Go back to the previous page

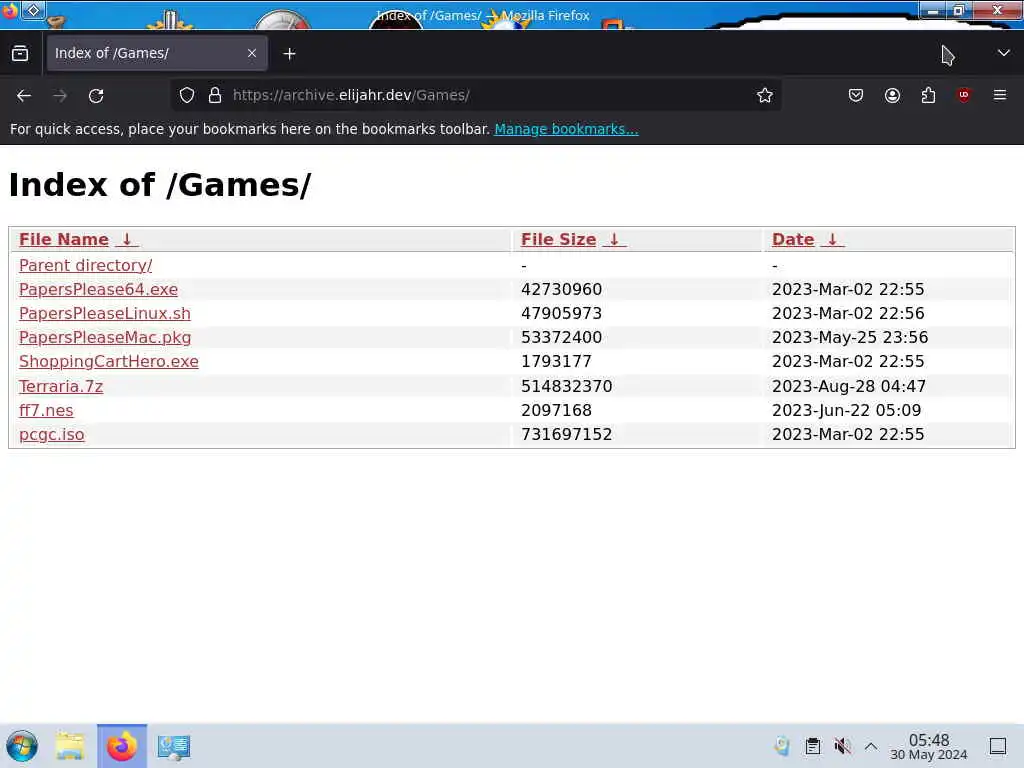coord(24,96)
